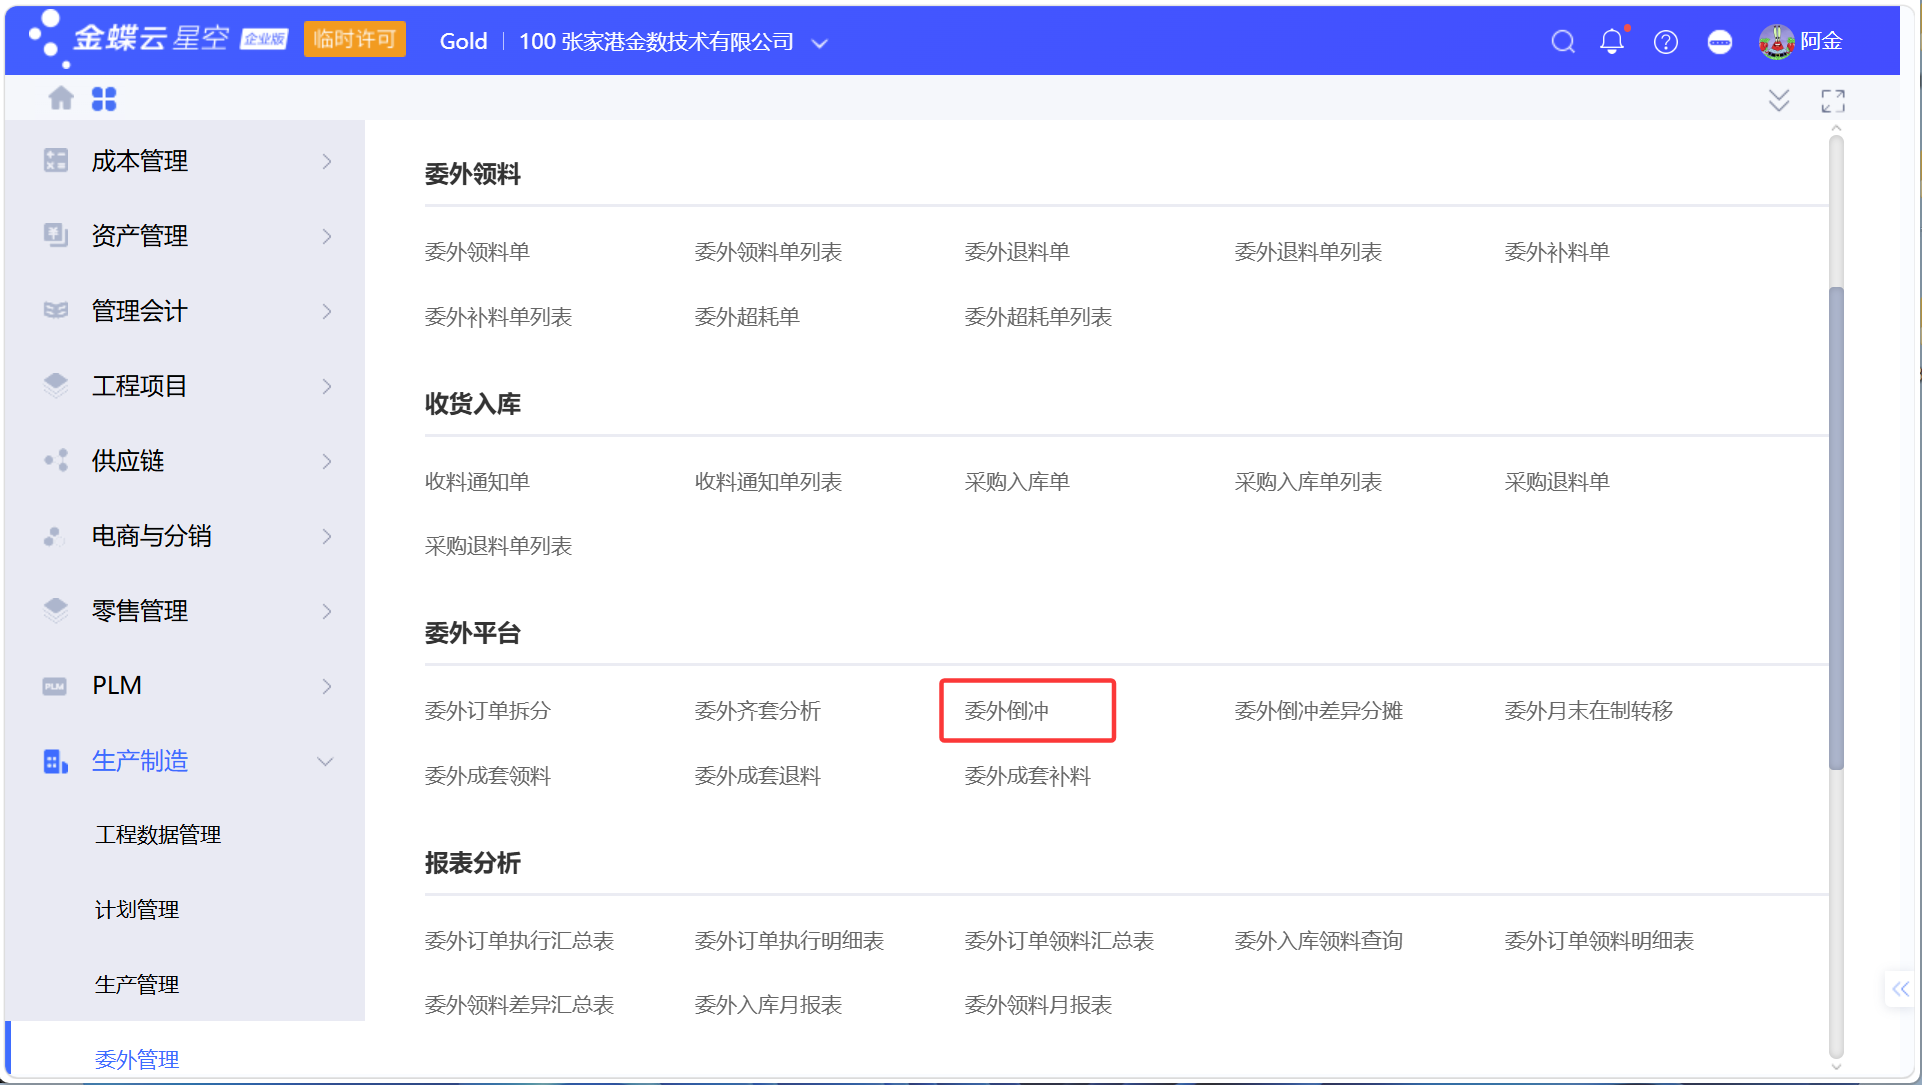
Task: Click the Kingdee 金蝶云星空 logo
Action: (131, 39)
